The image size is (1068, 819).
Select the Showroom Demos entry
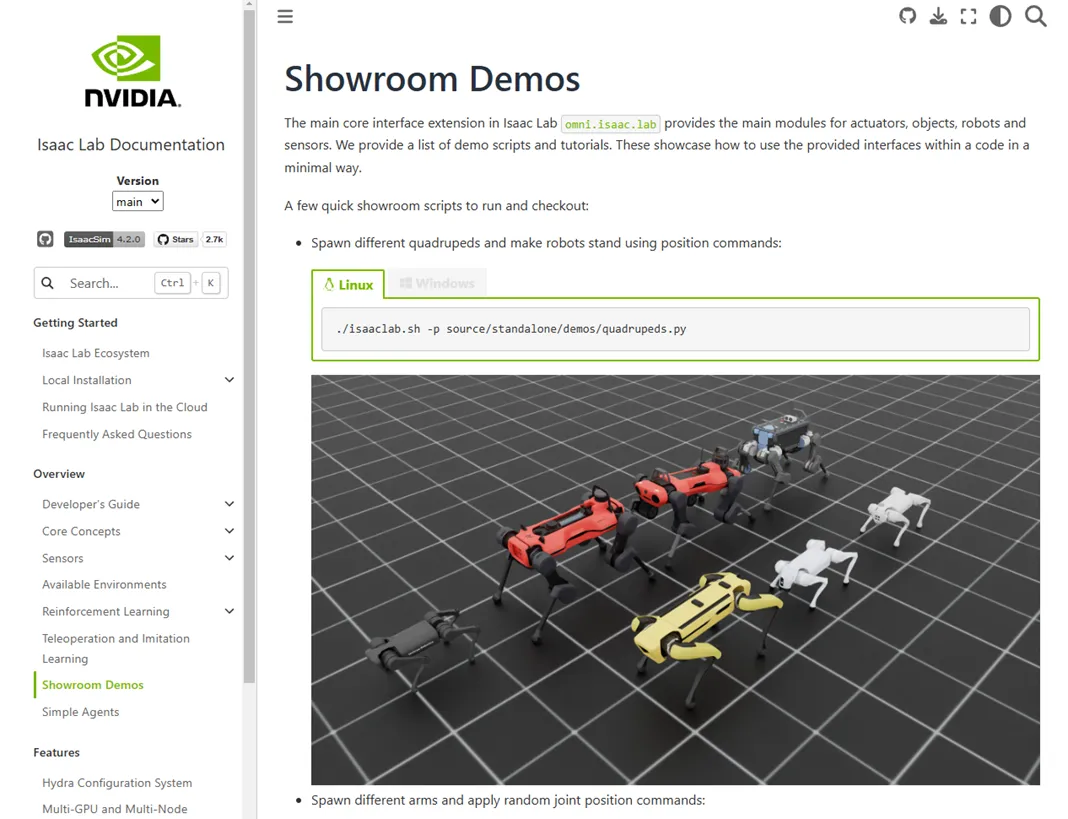pos(93,685)
